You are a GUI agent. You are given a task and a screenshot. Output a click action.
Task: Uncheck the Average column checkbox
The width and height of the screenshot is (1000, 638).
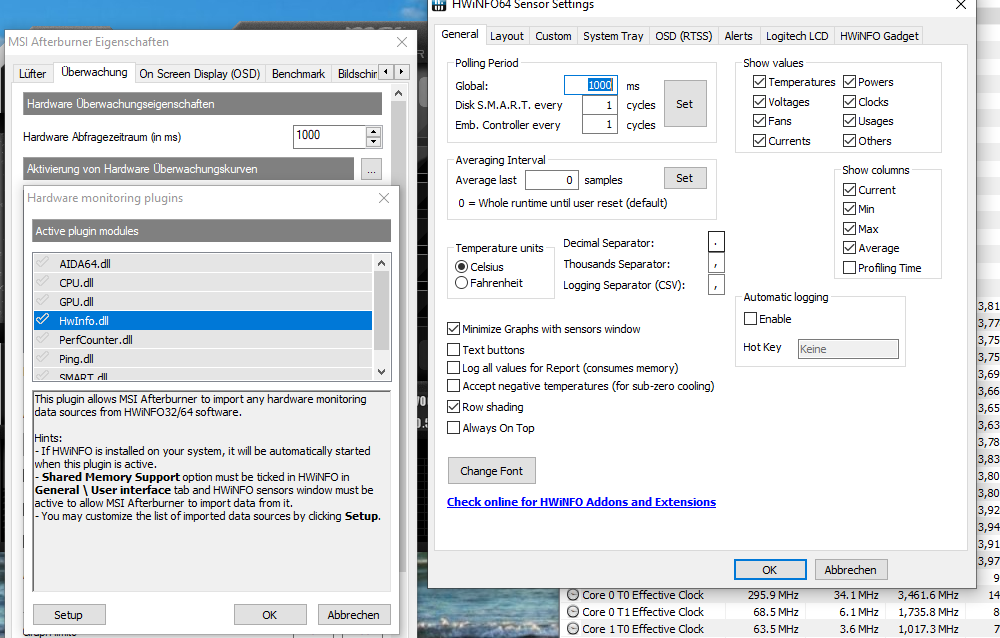coord(849,248)
